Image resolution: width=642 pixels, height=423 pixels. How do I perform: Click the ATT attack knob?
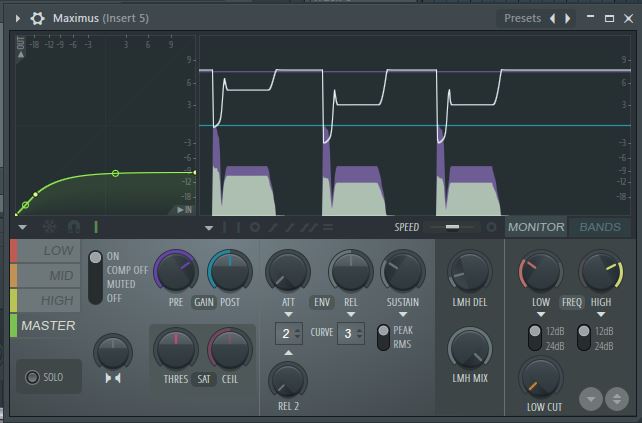[288, 271]
